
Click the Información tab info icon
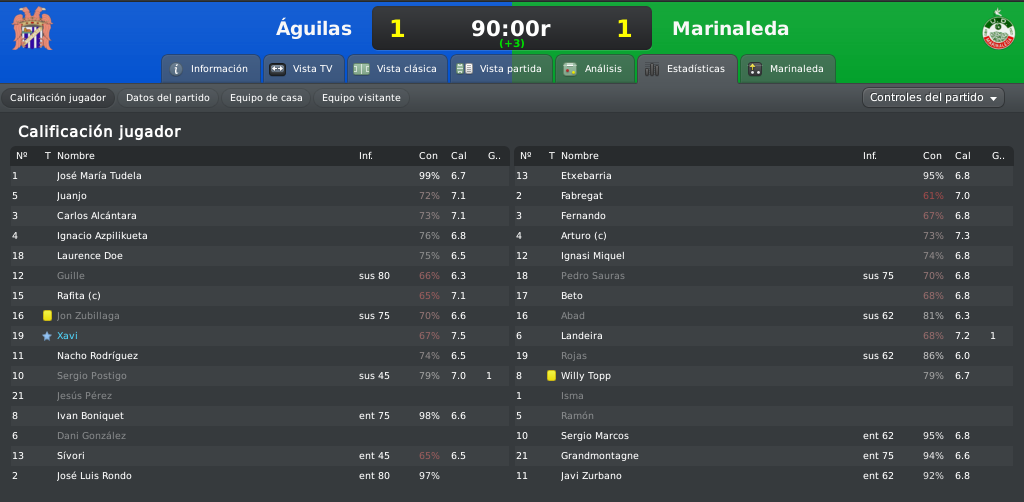click(176, 69)
